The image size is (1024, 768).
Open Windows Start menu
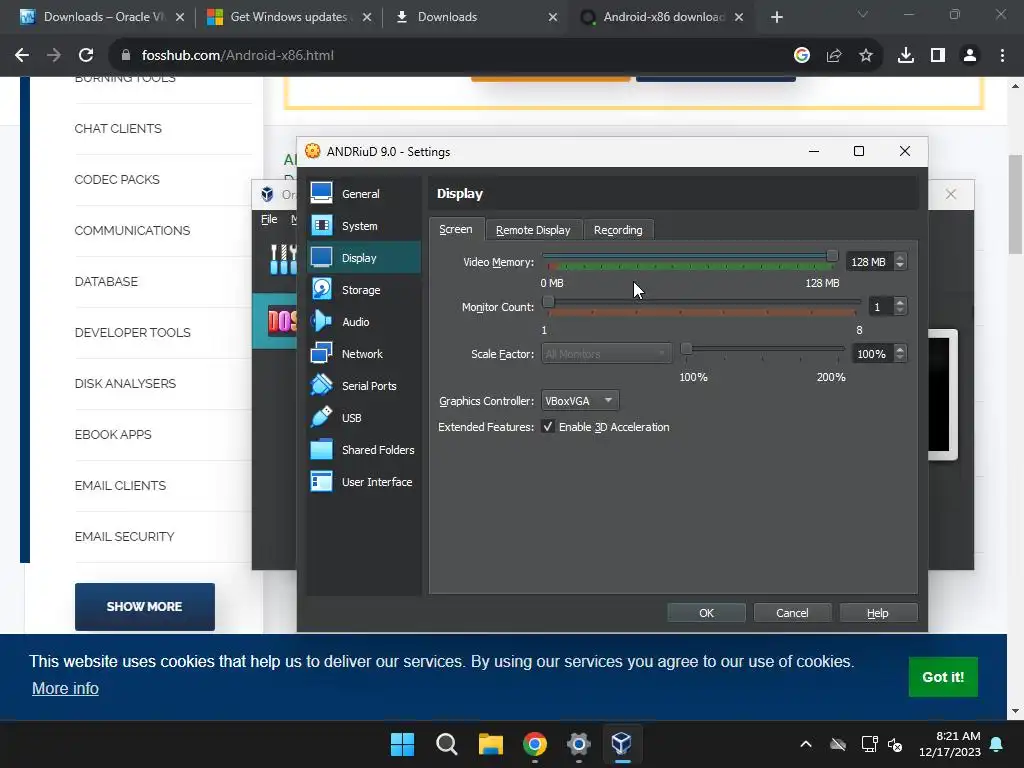402,744
